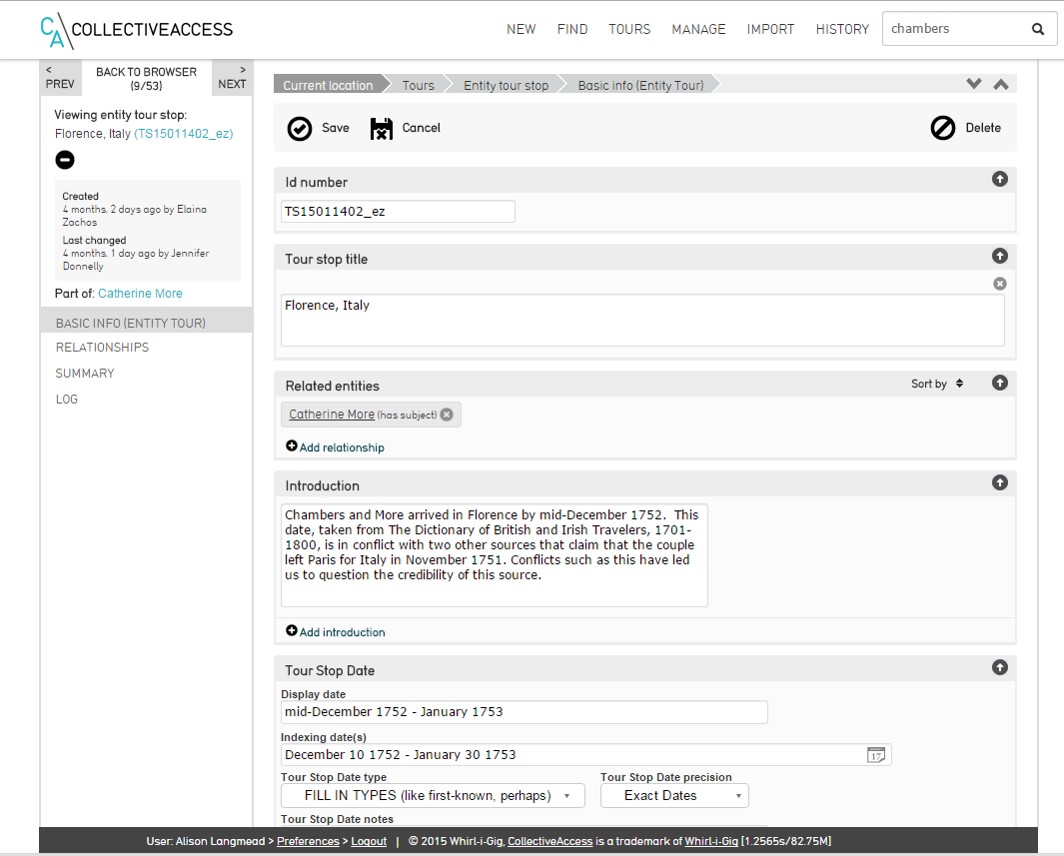Image resolution: width=1064 pixels, height=856 pixels.
Task: Expand all bundles with the up chevron
Action: pos(1001,84)
